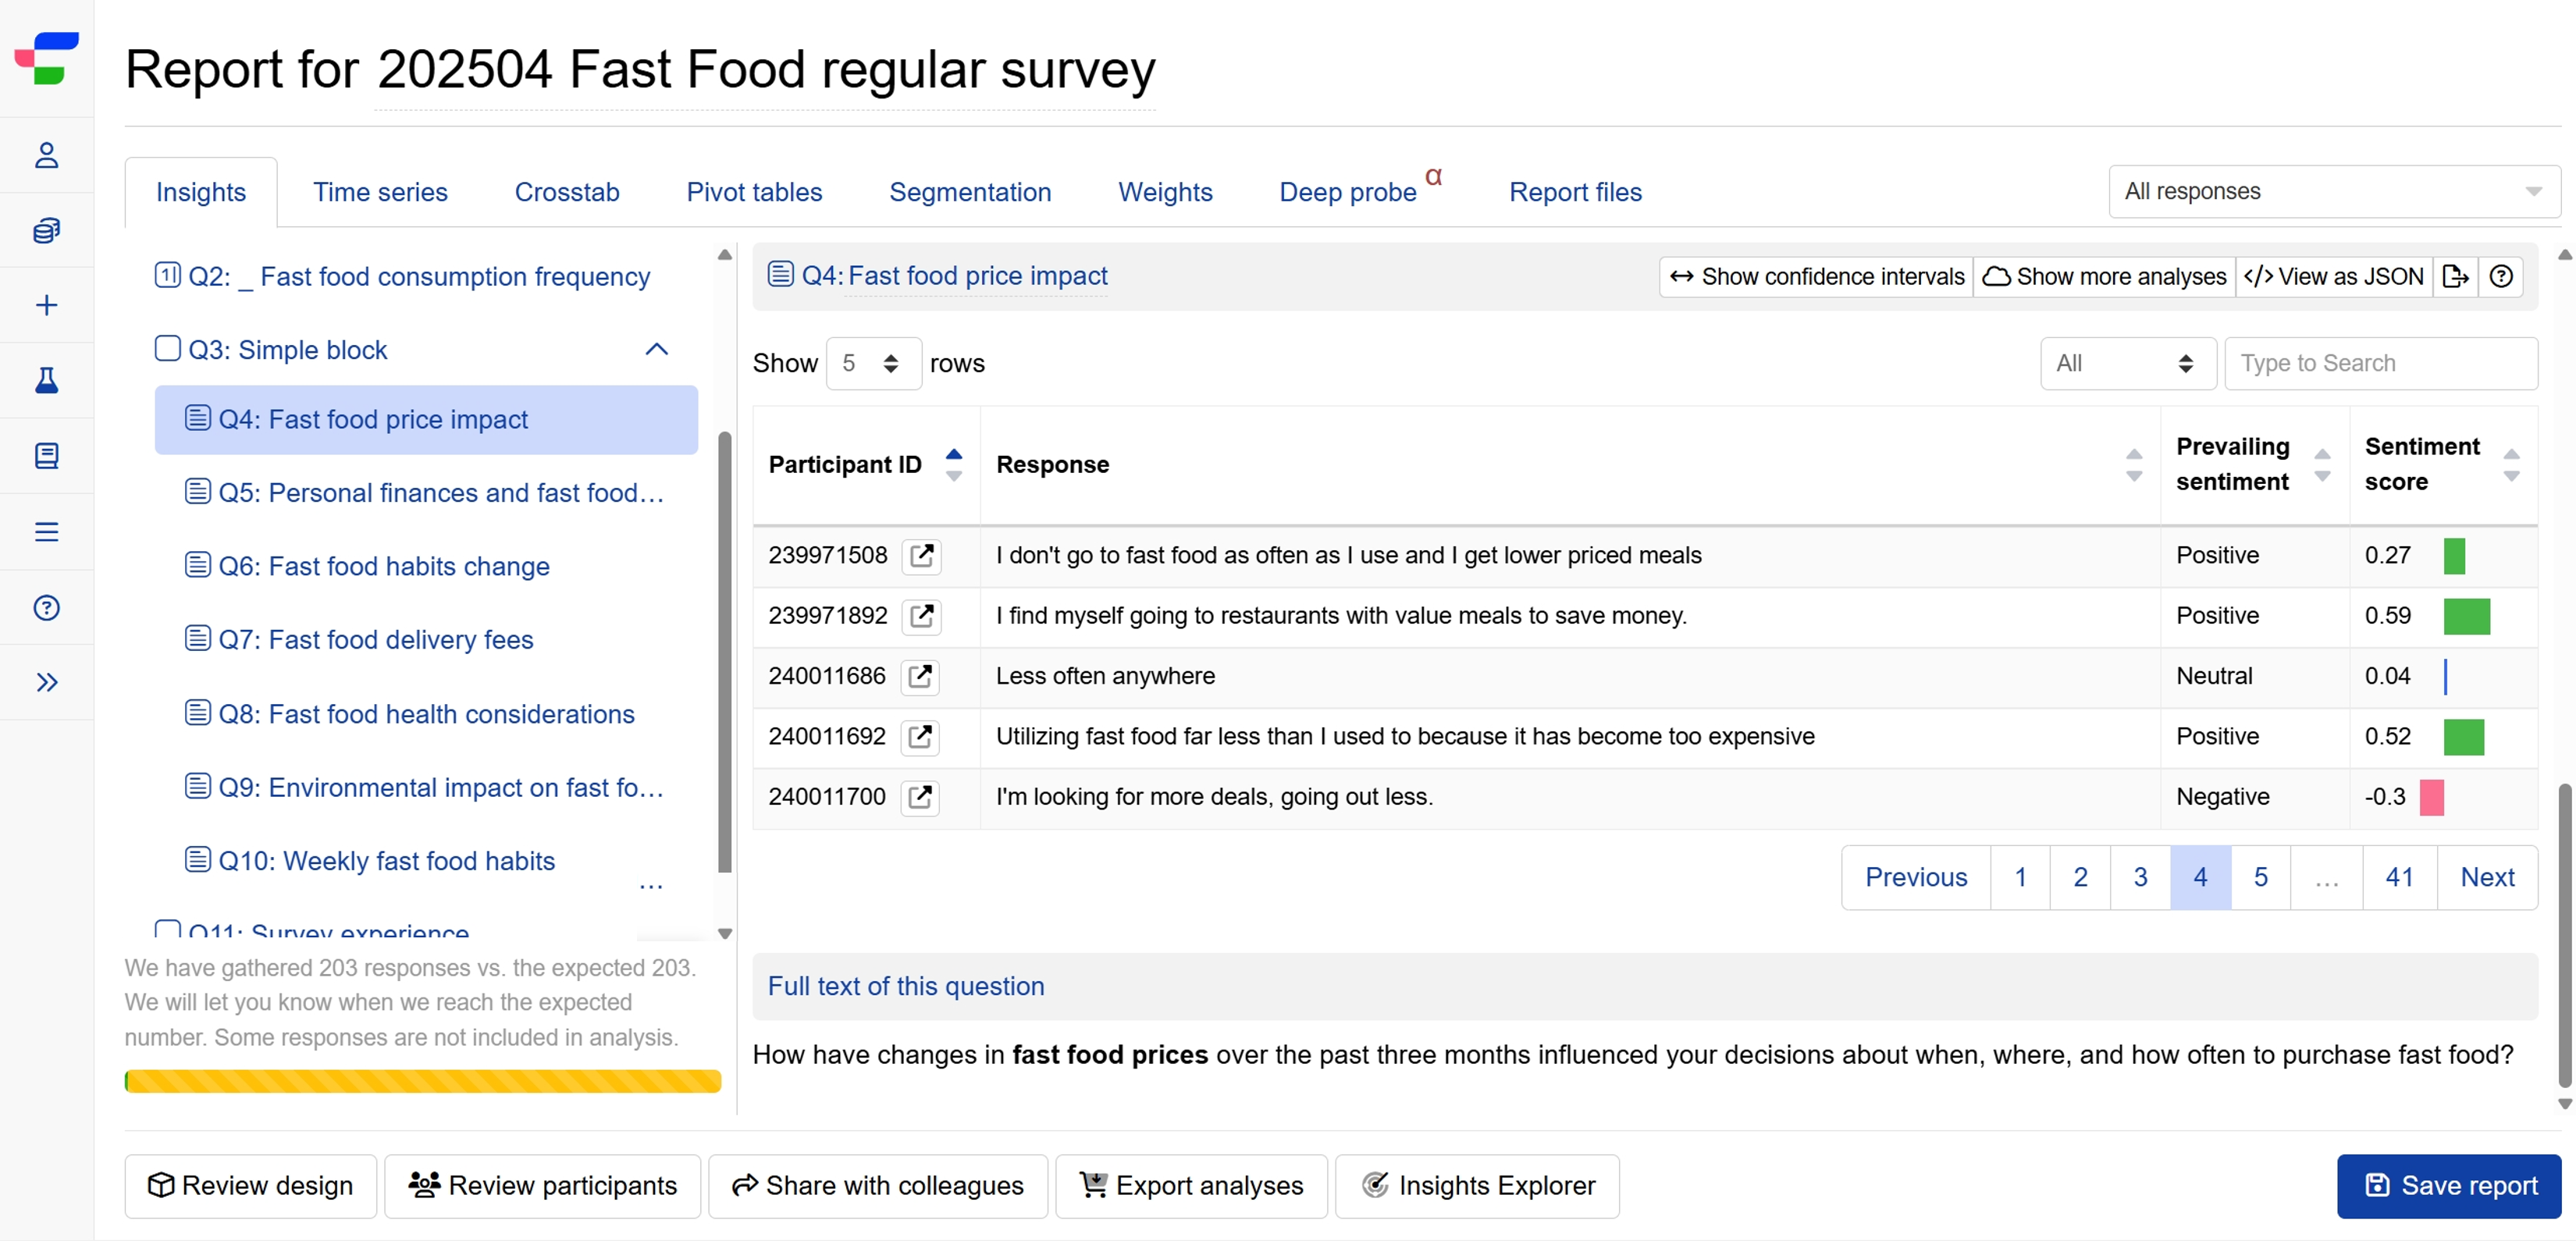This screenshot has height=1241, width=2576.
Task: Open the rows-per-page dropdown showing 5
Action: tap(873, 363)
